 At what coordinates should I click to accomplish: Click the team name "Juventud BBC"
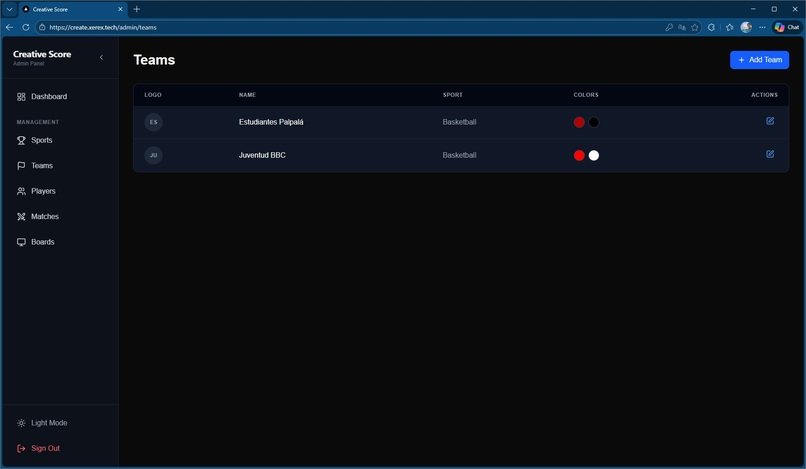point(262,155)
